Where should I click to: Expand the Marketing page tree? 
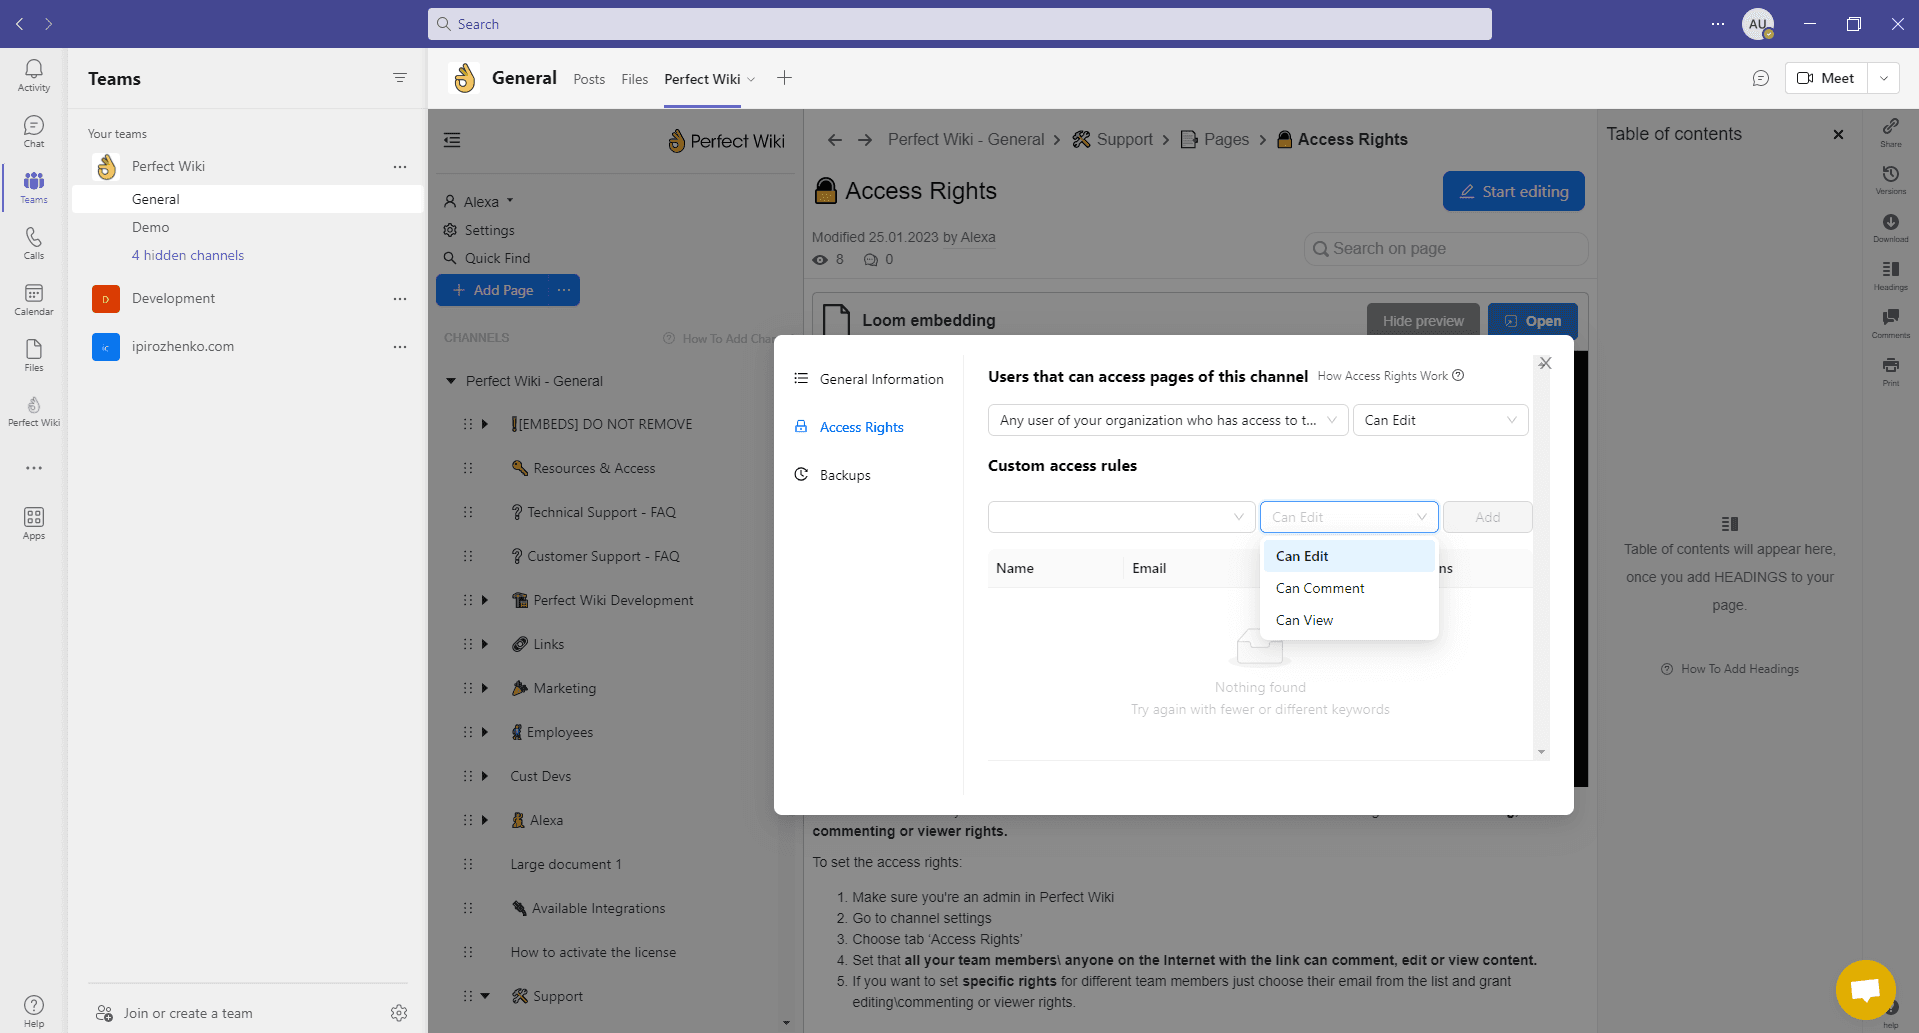point(484,688)
